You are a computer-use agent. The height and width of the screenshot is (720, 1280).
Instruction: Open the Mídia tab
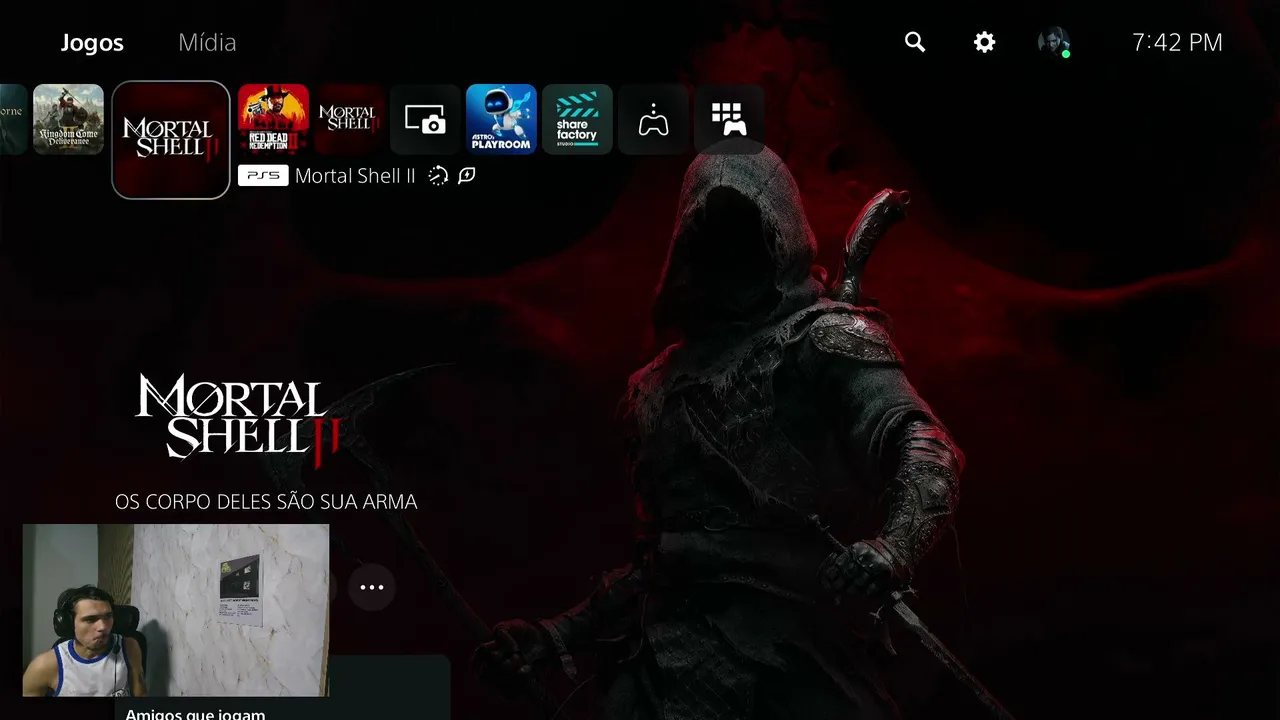[x=207, y=43]
